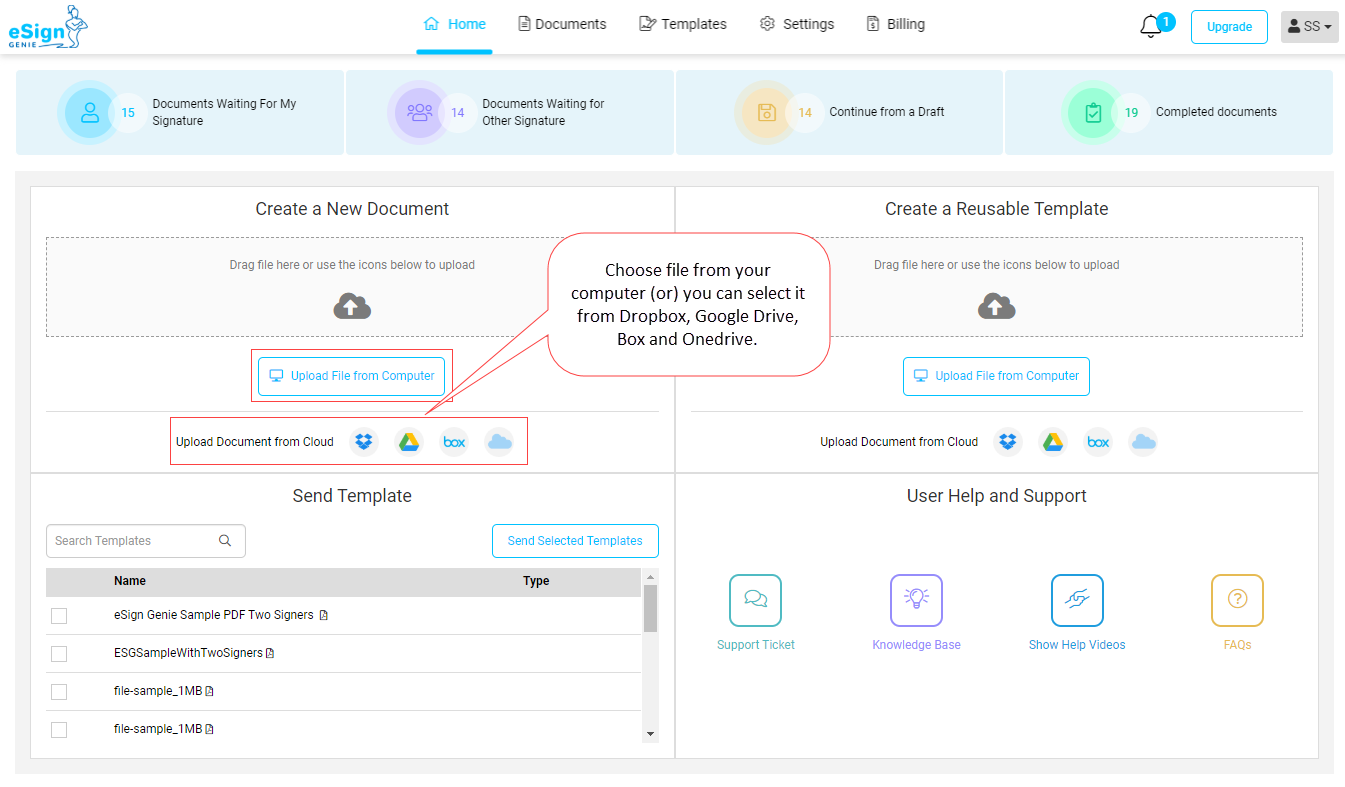Click 15 count on Waiting For My Signature
The height and width of the screenshot is (787, 1345).
(x=128, y=113)
